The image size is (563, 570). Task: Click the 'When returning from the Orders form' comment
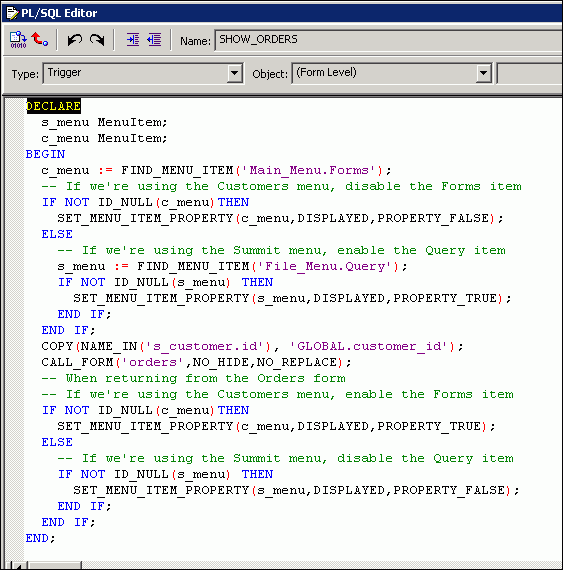tap(193, 378)
